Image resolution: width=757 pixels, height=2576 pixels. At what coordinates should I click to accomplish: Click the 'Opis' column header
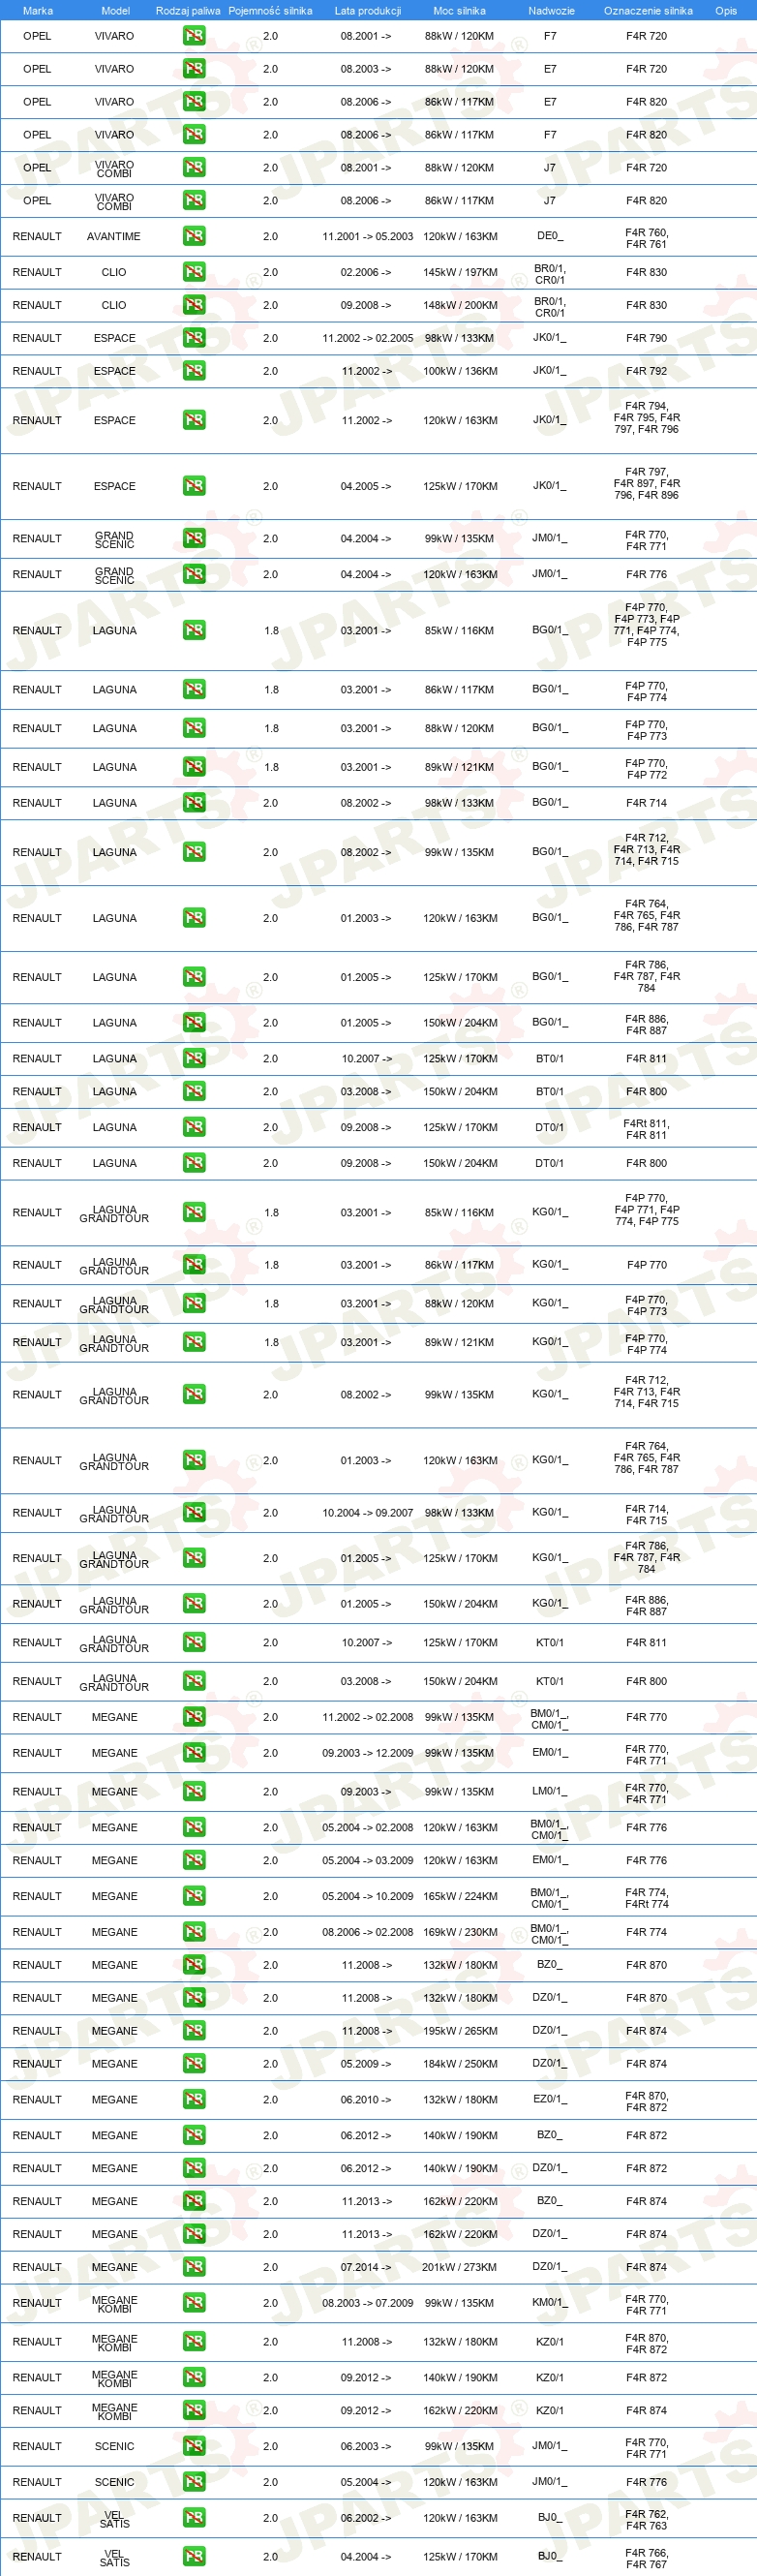pyautogui.click(x=726, y=11)
